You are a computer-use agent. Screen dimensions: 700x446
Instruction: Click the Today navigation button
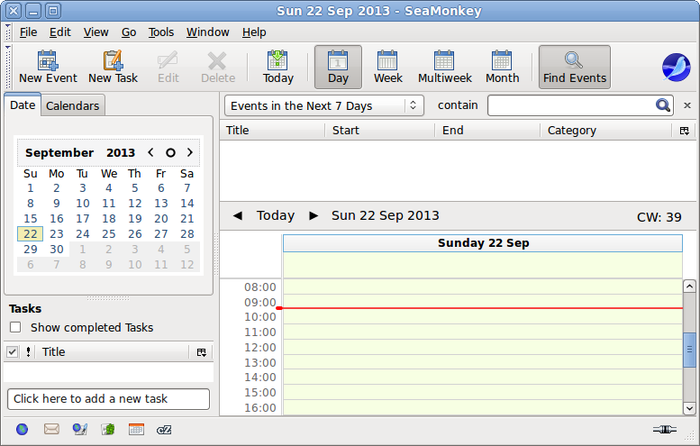[x=275, y=216]
